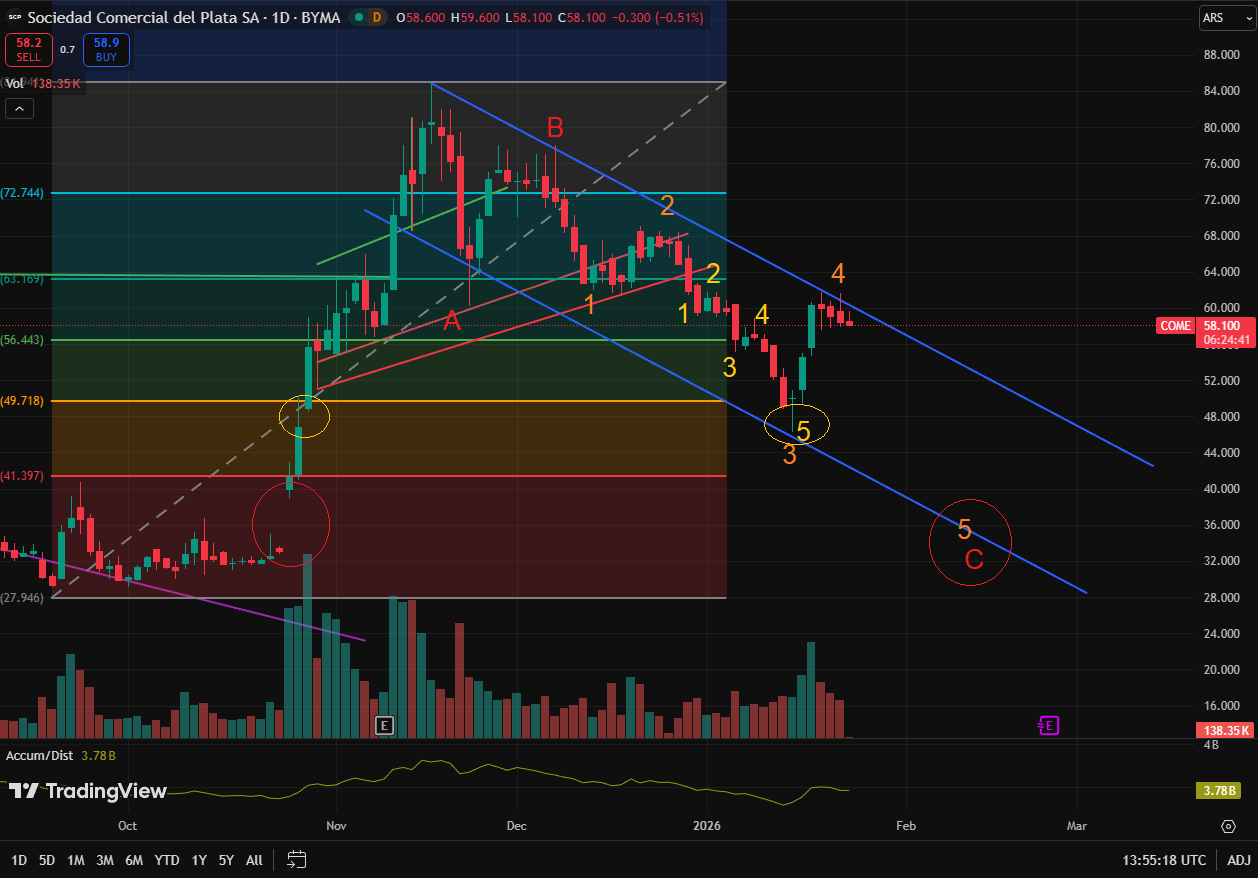The width and height of the screenshot is (1258, 878).
Task: Select the 5Y time range
Action: (226, 860)
